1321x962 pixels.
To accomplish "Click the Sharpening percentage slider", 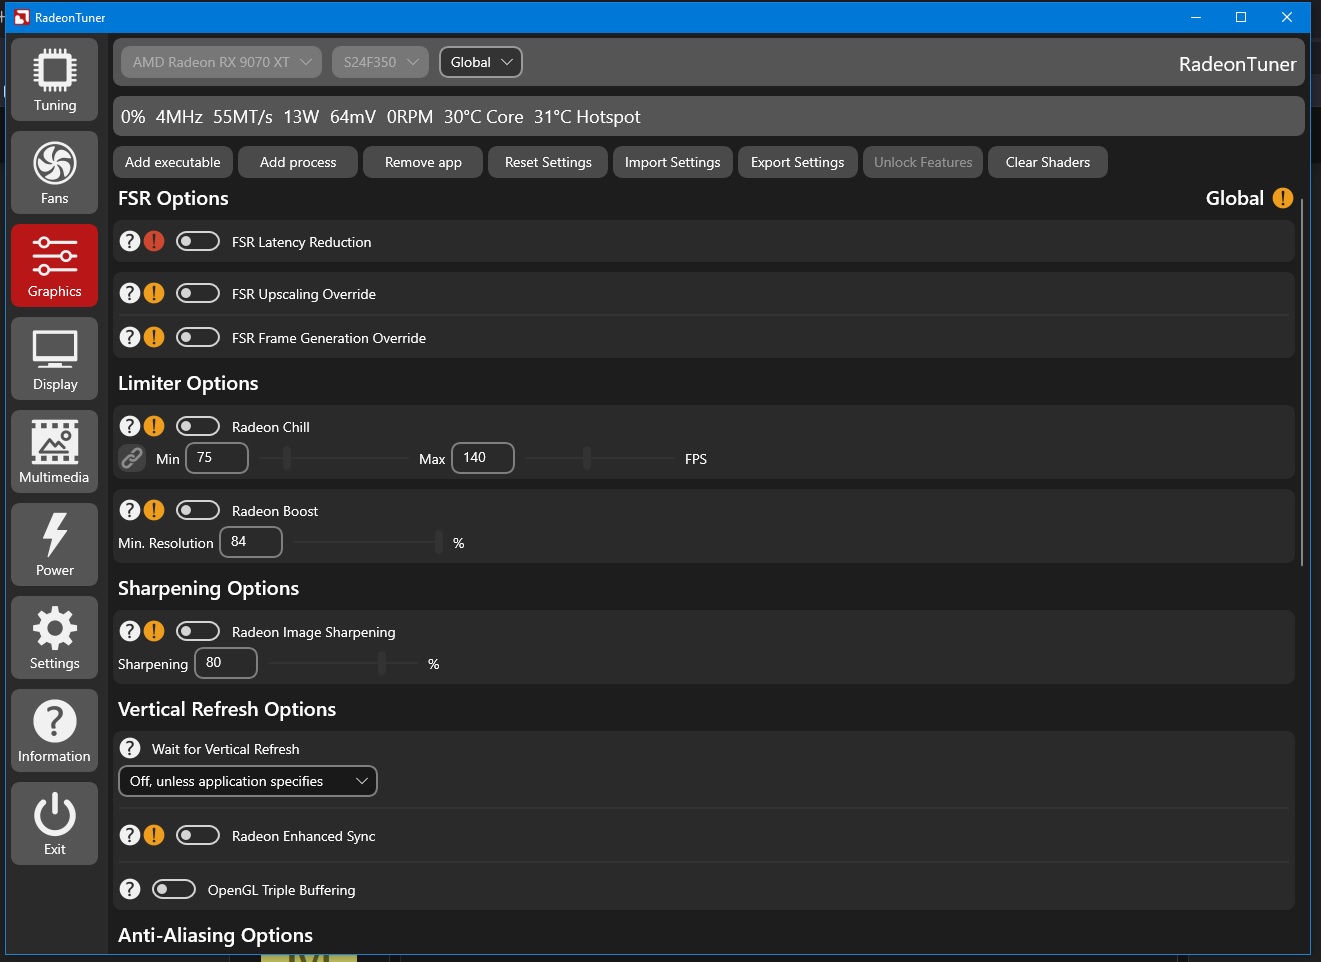I will pos(343,663).
